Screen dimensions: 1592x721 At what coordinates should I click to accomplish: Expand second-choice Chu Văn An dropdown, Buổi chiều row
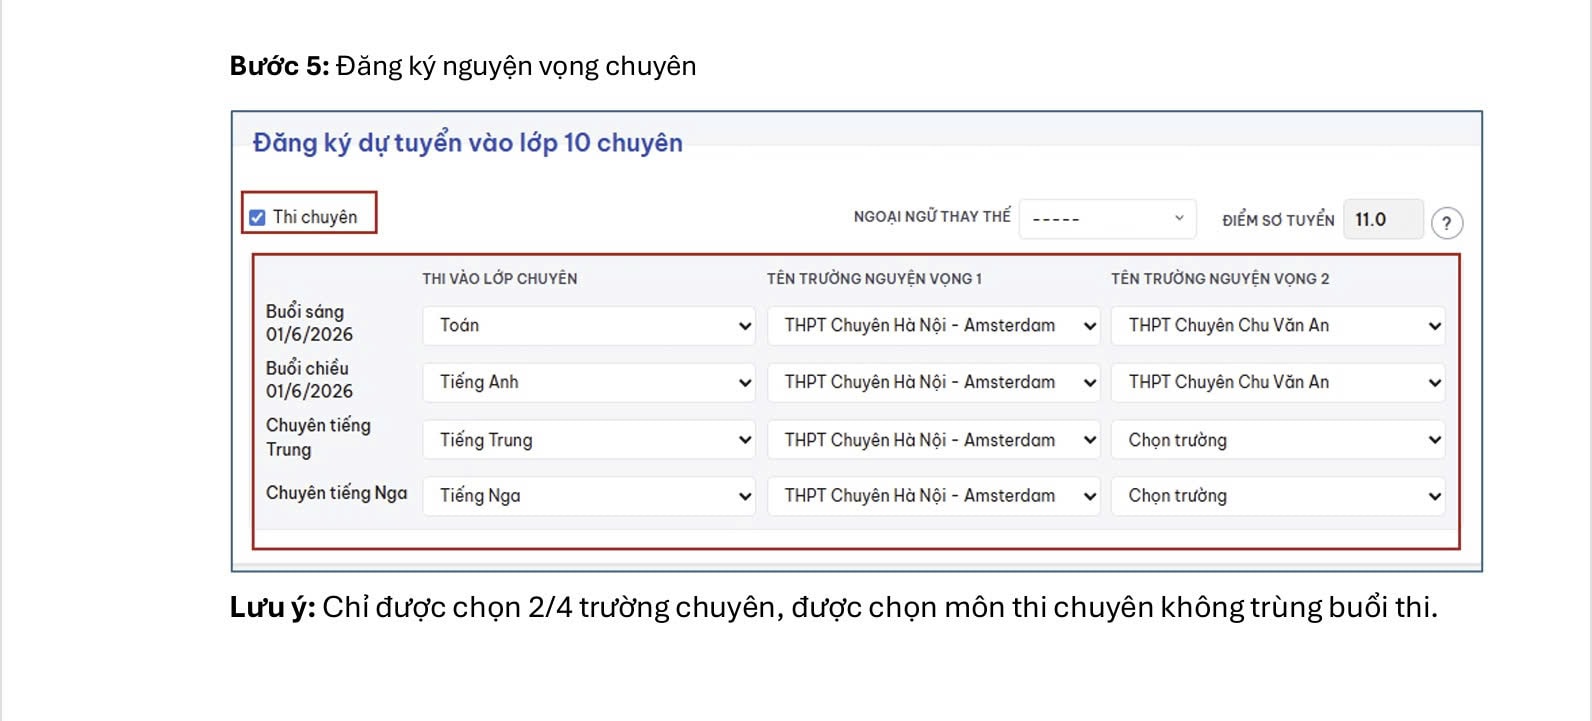pos(1277,383)
